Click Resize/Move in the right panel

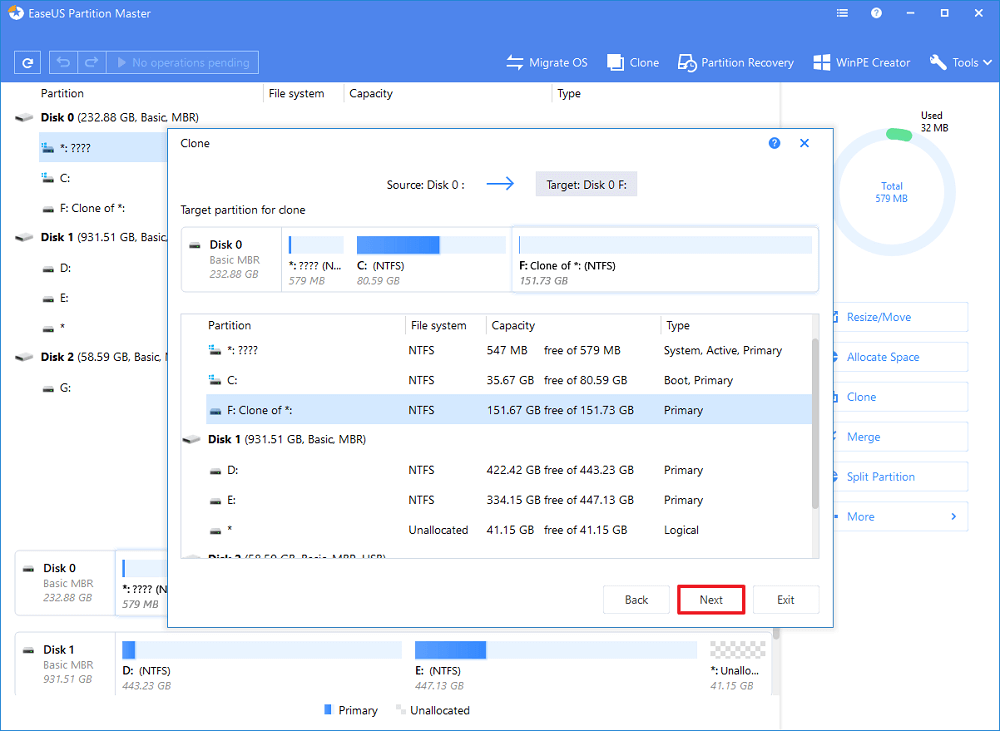tap(899, 317)
